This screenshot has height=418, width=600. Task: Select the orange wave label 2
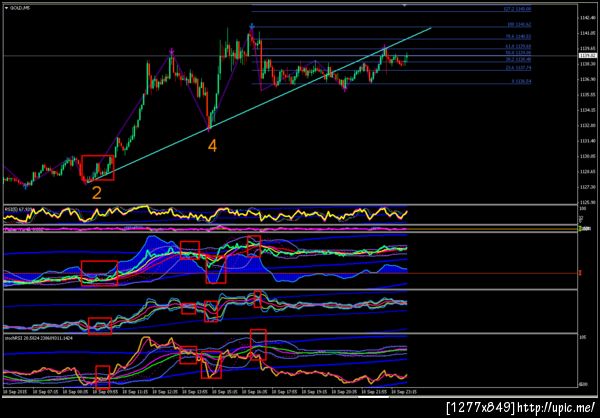point(96,193)
